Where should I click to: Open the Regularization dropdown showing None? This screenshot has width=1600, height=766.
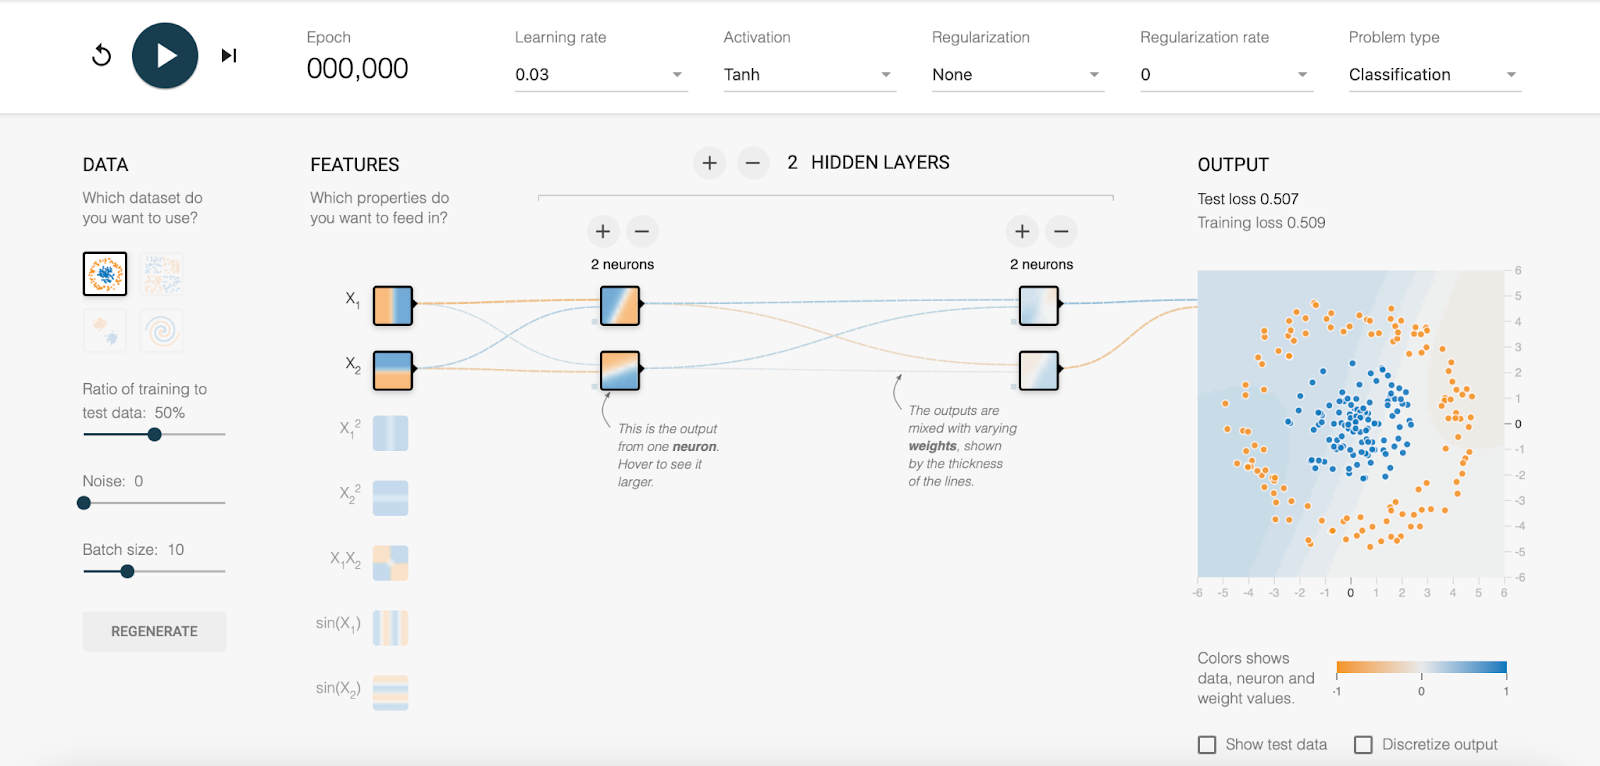tap(1018, 75)
